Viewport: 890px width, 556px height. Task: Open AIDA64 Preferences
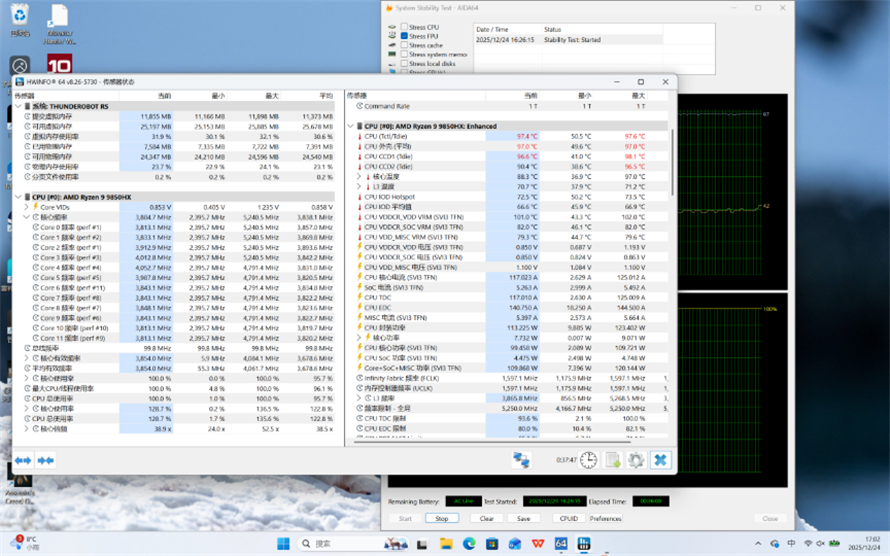606,519
